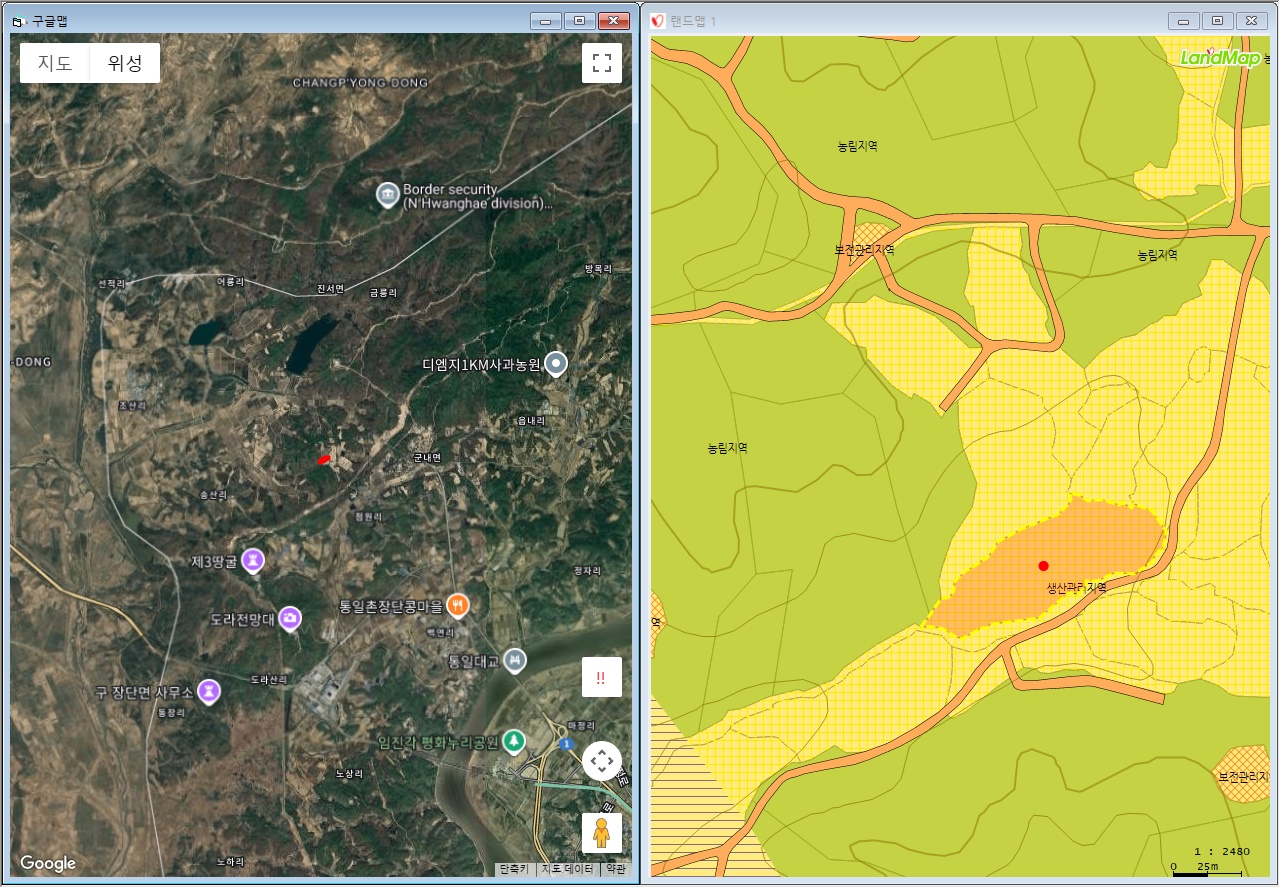Toggle fullscreen view on Google map
This screenshot has width=1280, height=888.
[x=601, y=63]
